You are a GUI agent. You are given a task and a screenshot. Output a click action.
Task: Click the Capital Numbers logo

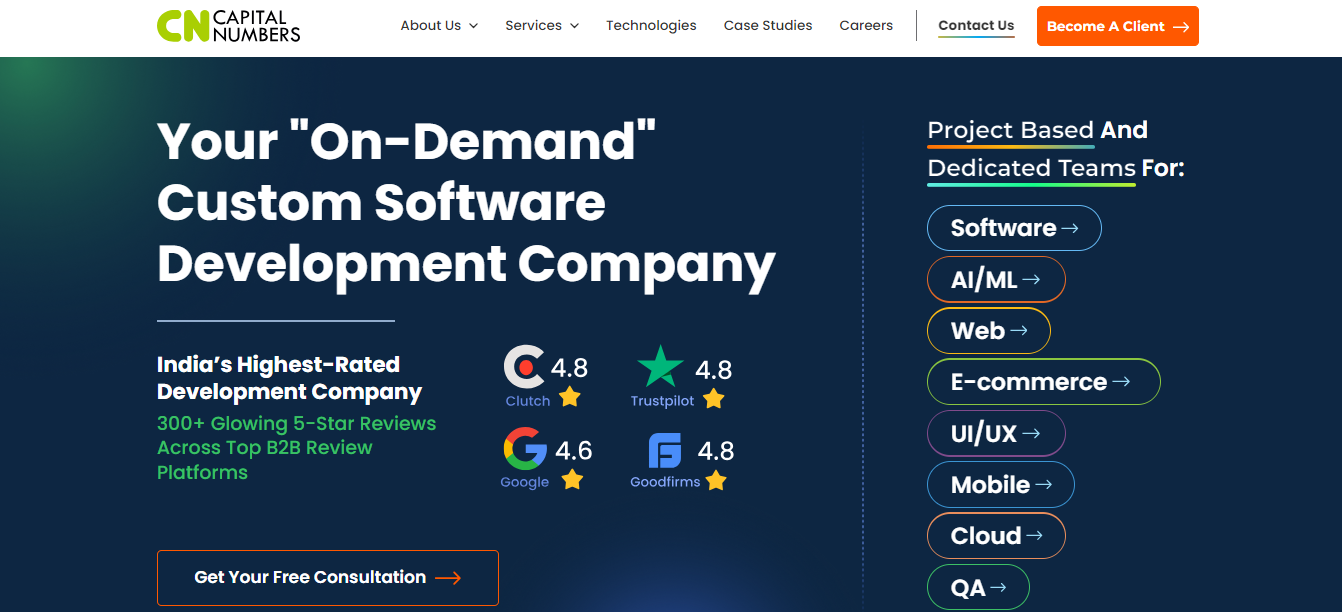tap(228, 26)
